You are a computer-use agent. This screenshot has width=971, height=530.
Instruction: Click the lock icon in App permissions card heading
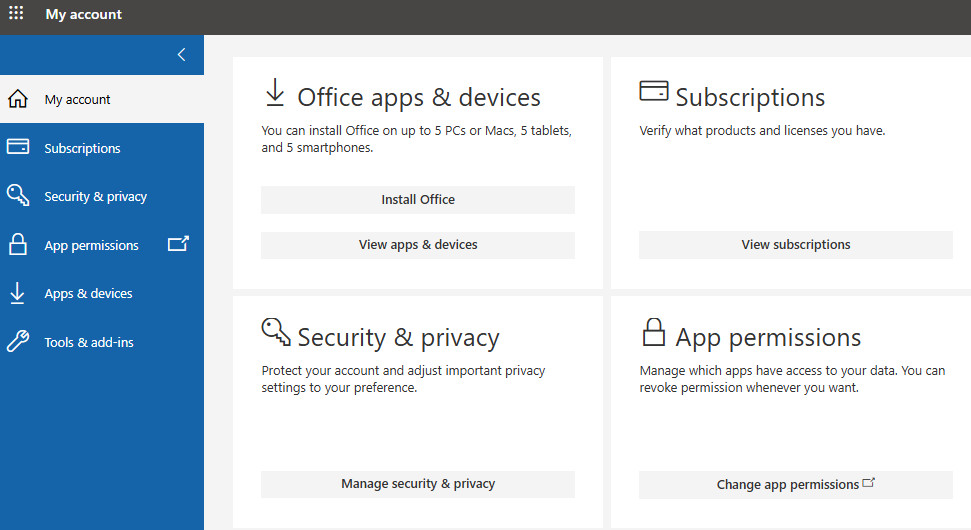(x=653, y=332)
